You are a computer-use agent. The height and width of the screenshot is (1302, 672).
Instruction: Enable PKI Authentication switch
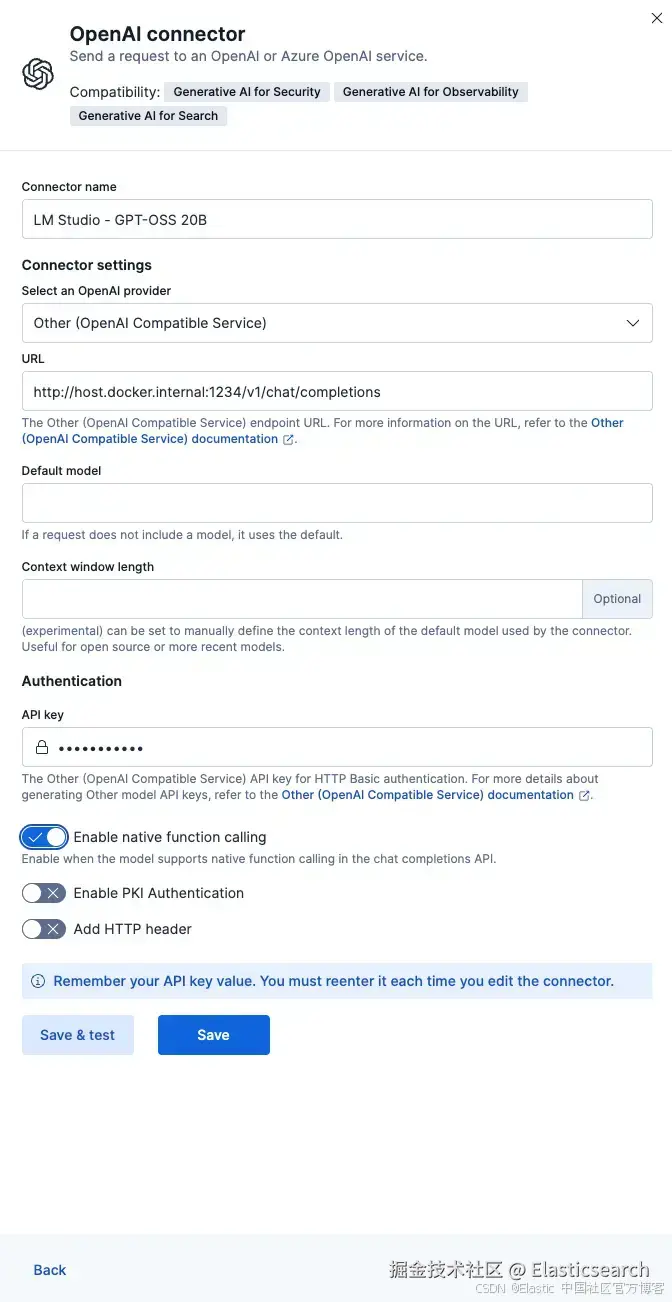click(x=44, y=893)
